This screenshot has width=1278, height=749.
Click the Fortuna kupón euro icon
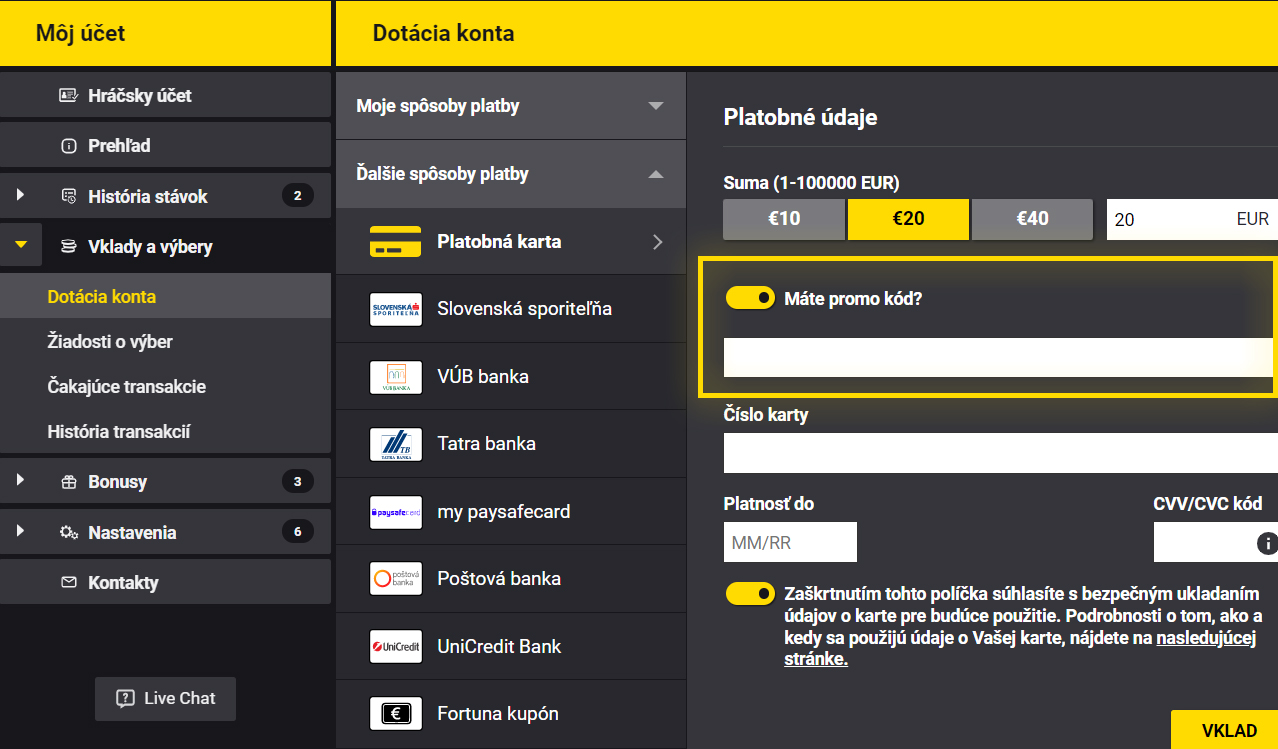[x=396, y=713]
